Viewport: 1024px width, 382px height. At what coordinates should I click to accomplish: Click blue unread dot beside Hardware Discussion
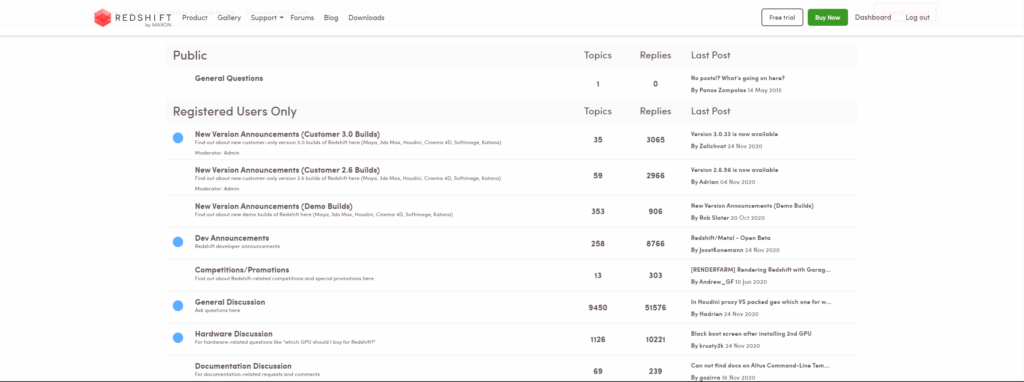point(178,338)
